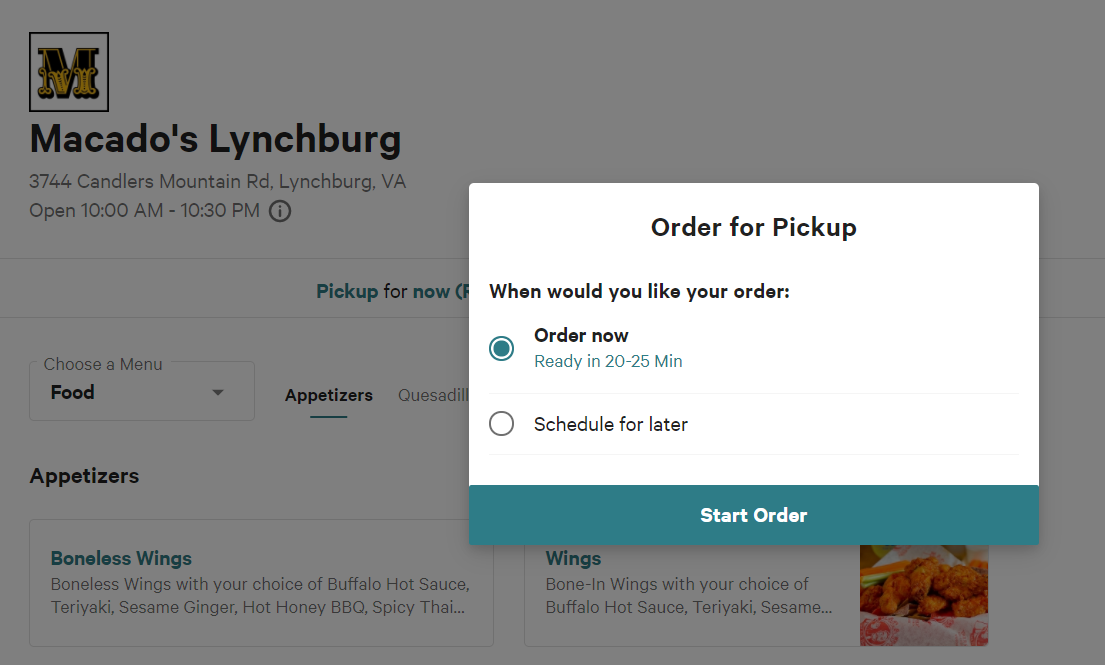Image resolution: width=1105 pixels, height=665 pixels.
Task: Open the Wings menu item title
Action: click(x=573, y=558)
